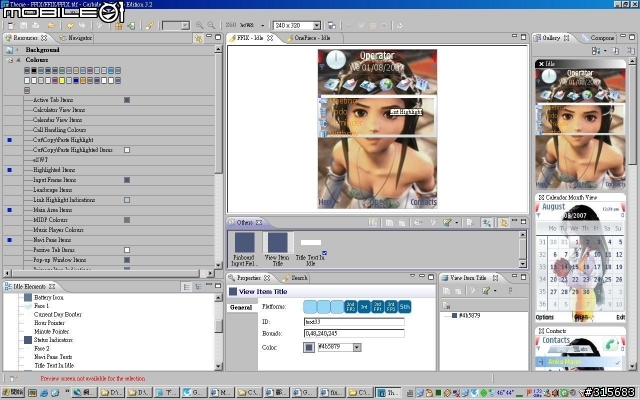Image resolution: width=640 pixels, height=400 pixels.
Task: Click the Redo arrow toolbar icon
Action: [x=82, y=26]
